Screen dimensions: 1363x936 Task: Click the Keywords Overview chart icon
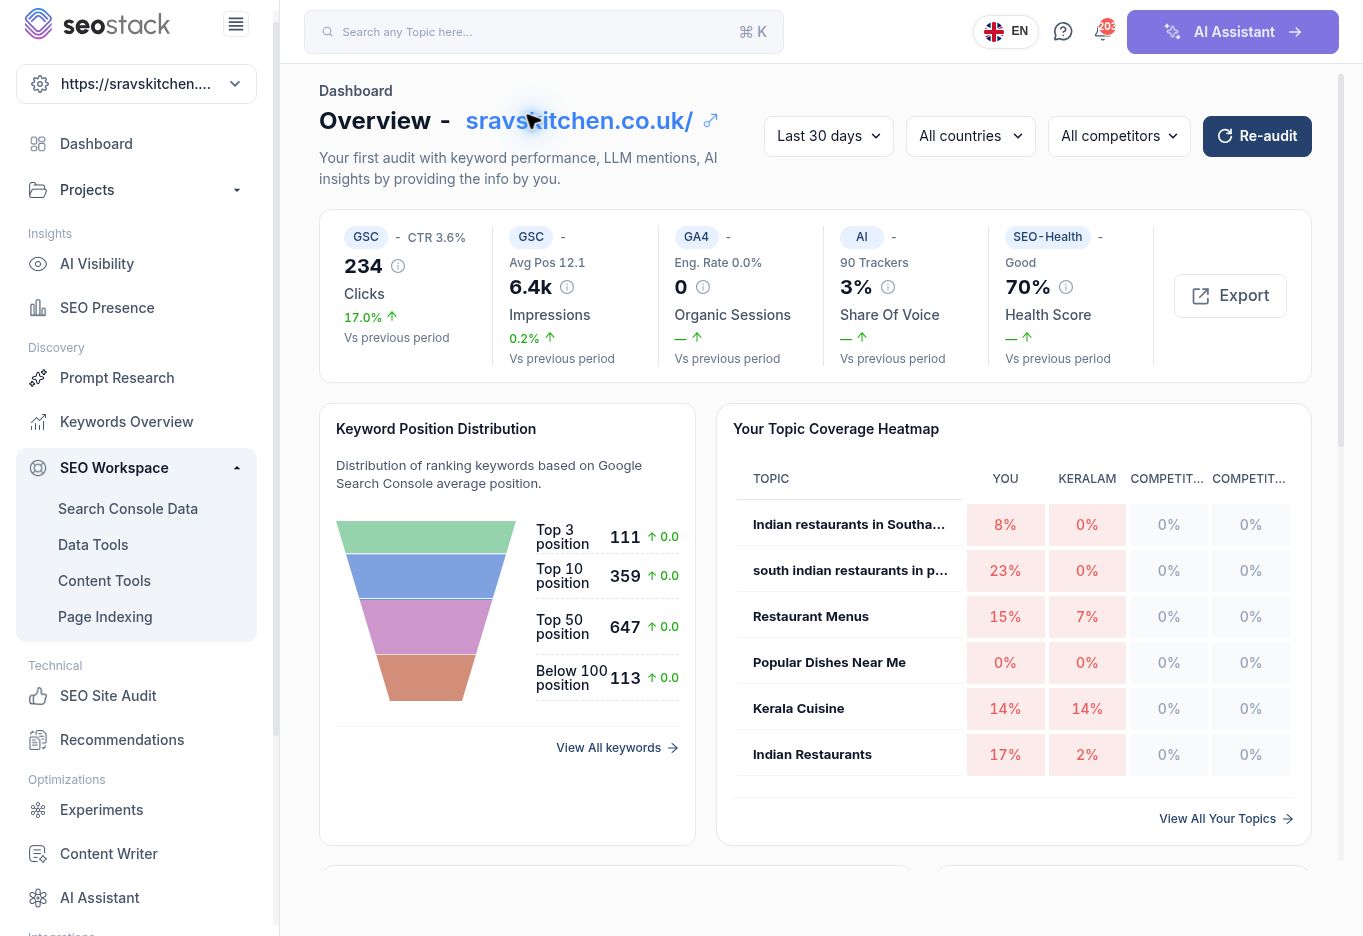tap(38, 422)
